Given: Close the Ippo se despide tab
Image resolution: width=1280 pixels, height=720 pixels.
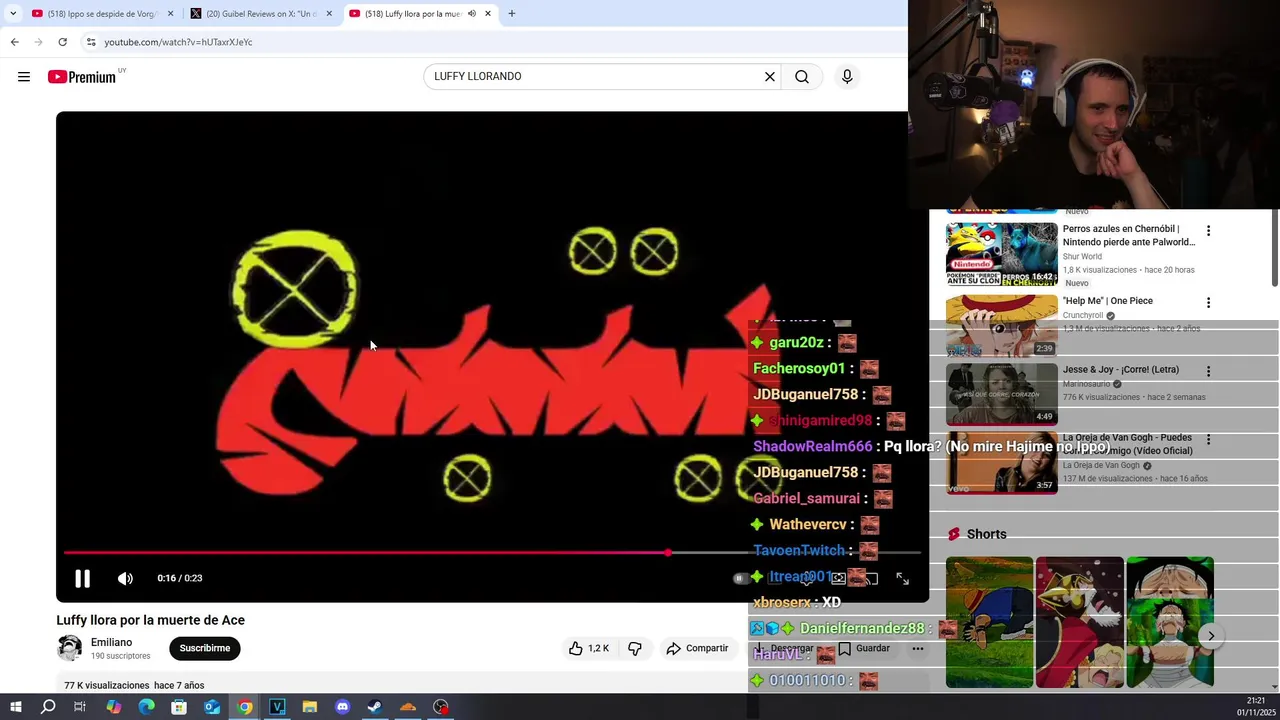Looking at the screenshot, I should [x=171, y=14].
